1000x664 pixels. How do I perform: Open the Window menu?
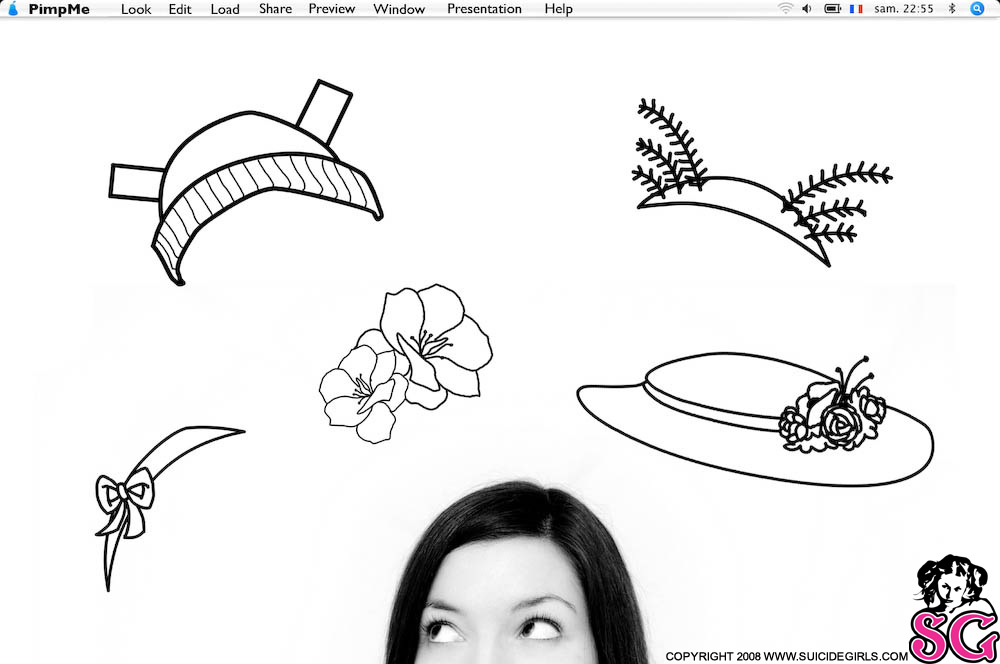point(399,9)
